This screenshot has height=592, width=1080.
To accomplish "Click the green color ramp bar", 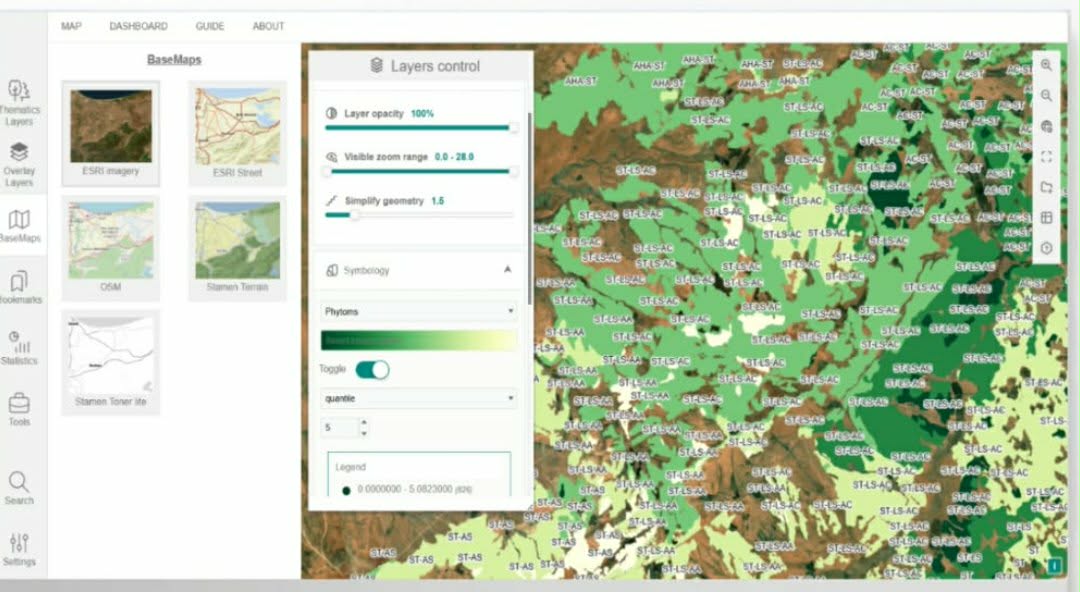I will click(x=419, y=340).
